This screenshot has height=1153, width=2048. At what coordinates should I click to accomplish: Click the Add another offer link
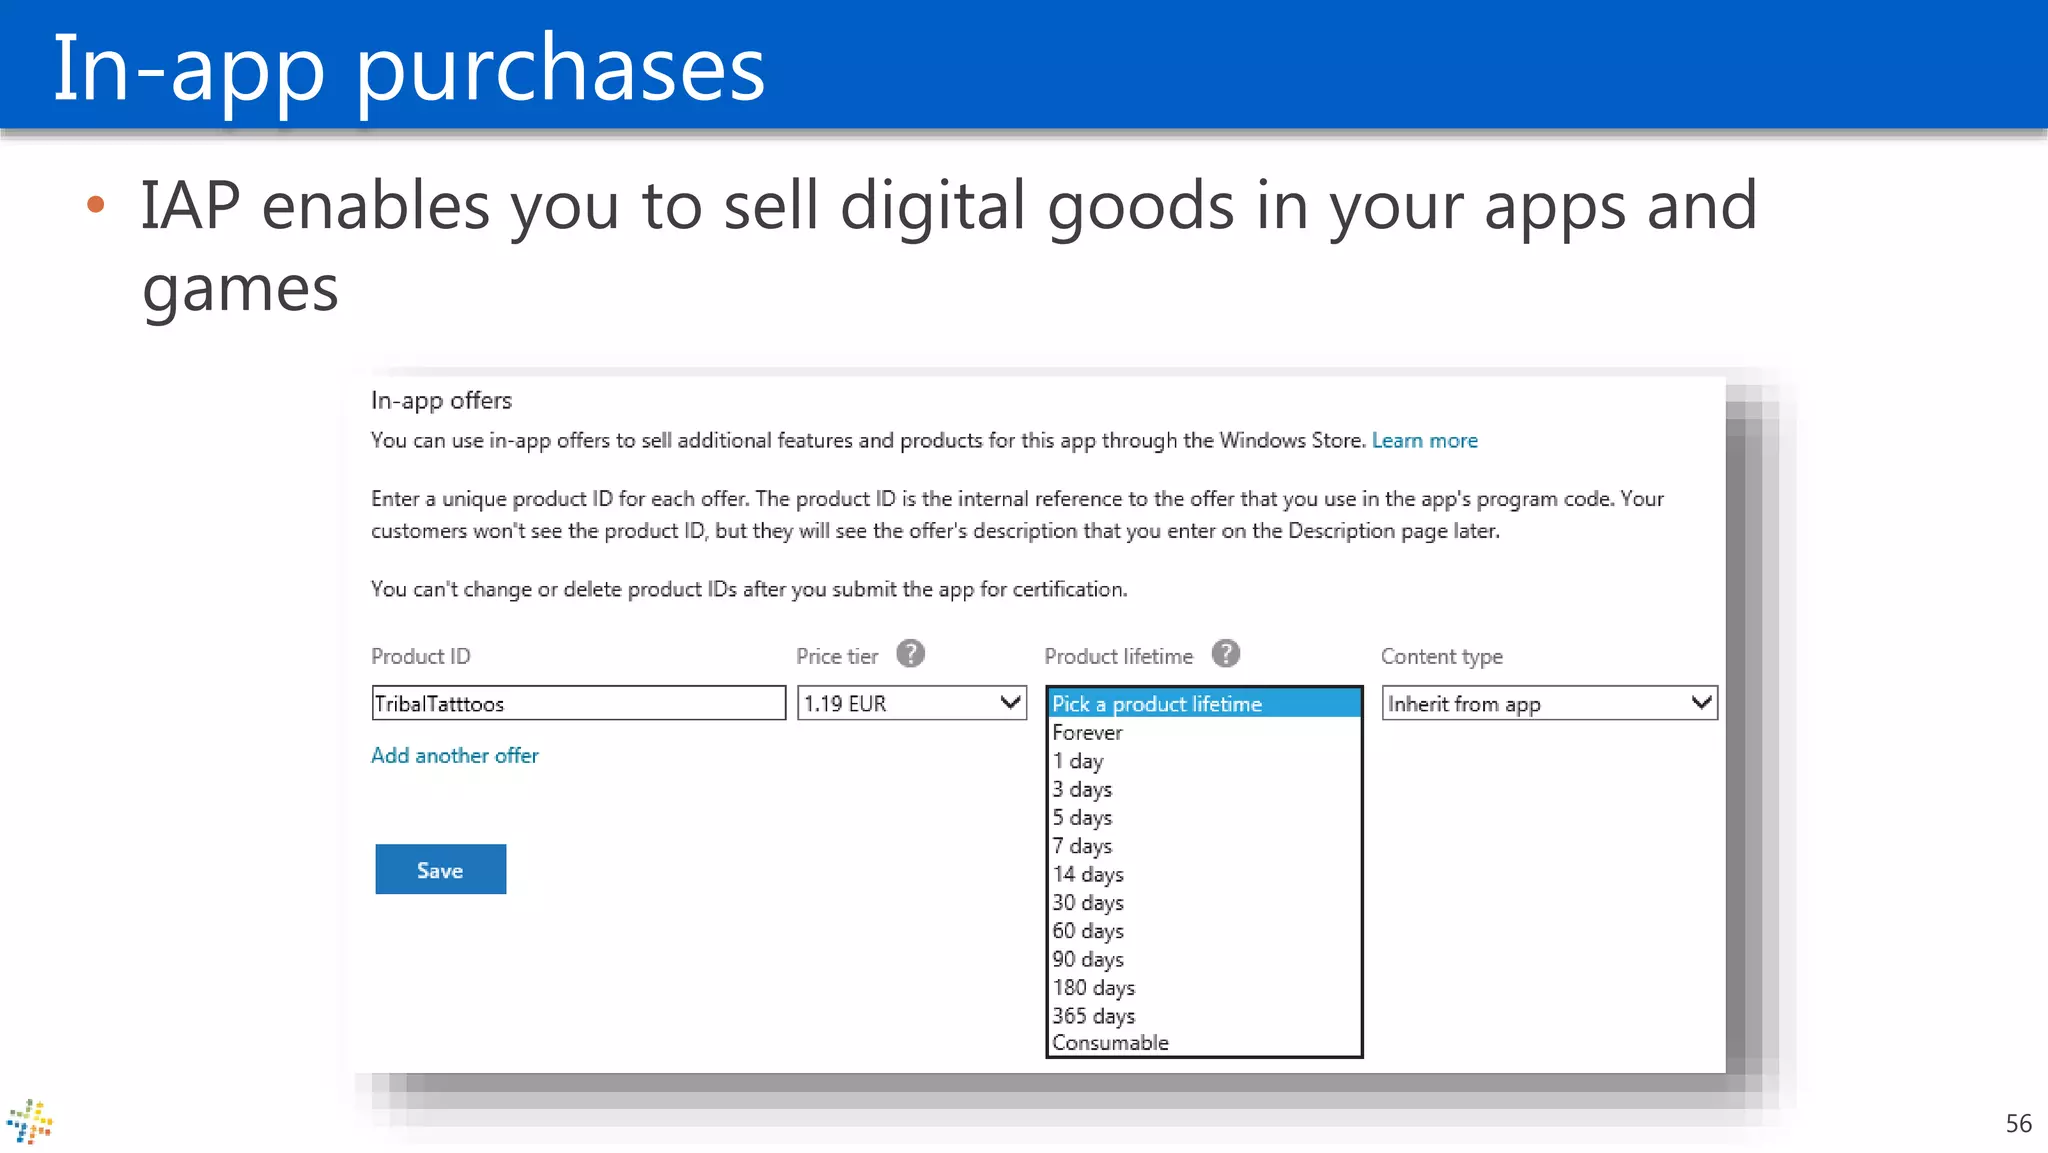click(454, 755)
